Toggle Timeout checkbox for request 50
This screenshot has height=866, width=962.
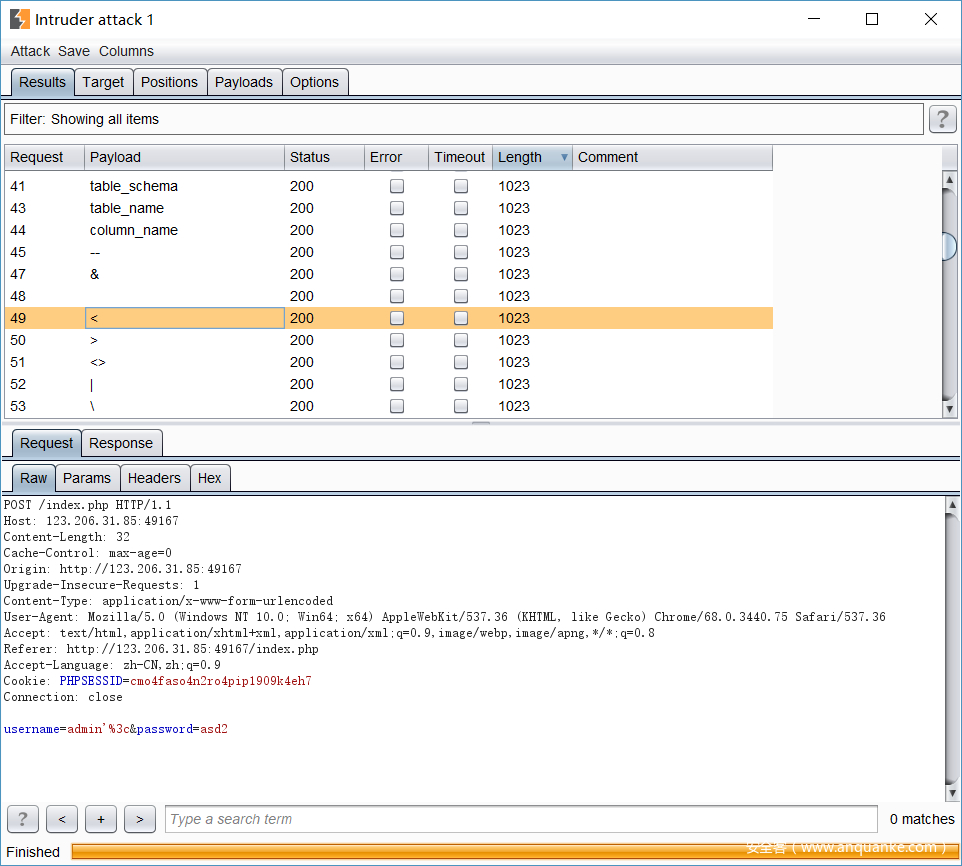click(x=461, y=340)
